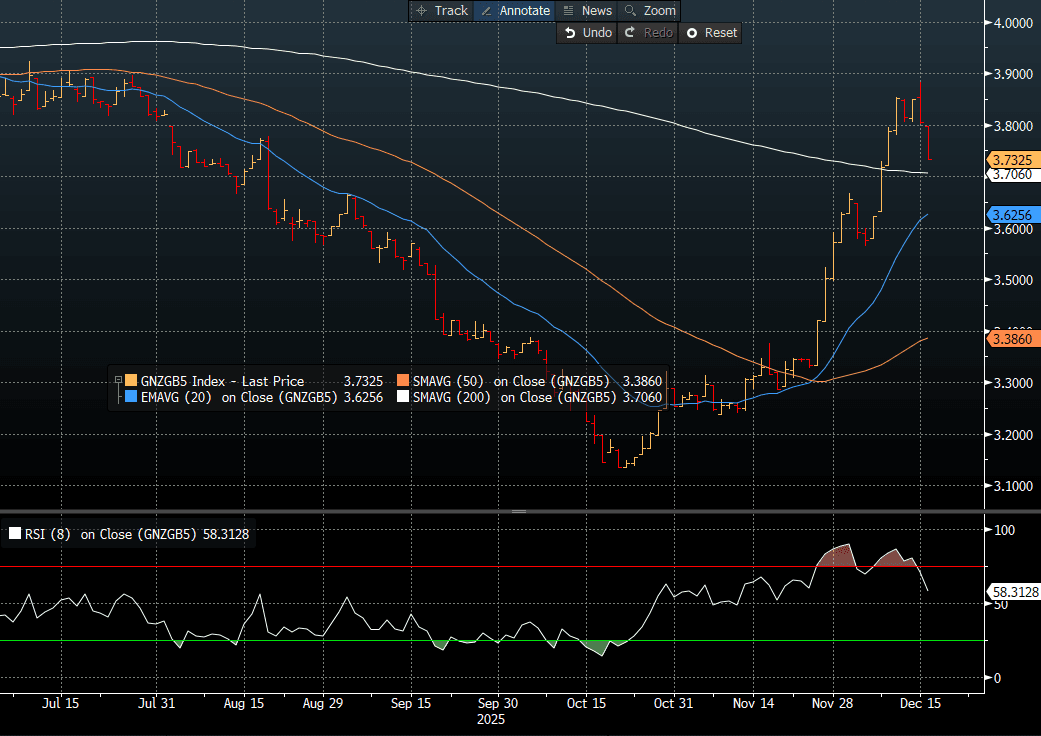Click the panel divider handle above RSI

click(519, 511)
